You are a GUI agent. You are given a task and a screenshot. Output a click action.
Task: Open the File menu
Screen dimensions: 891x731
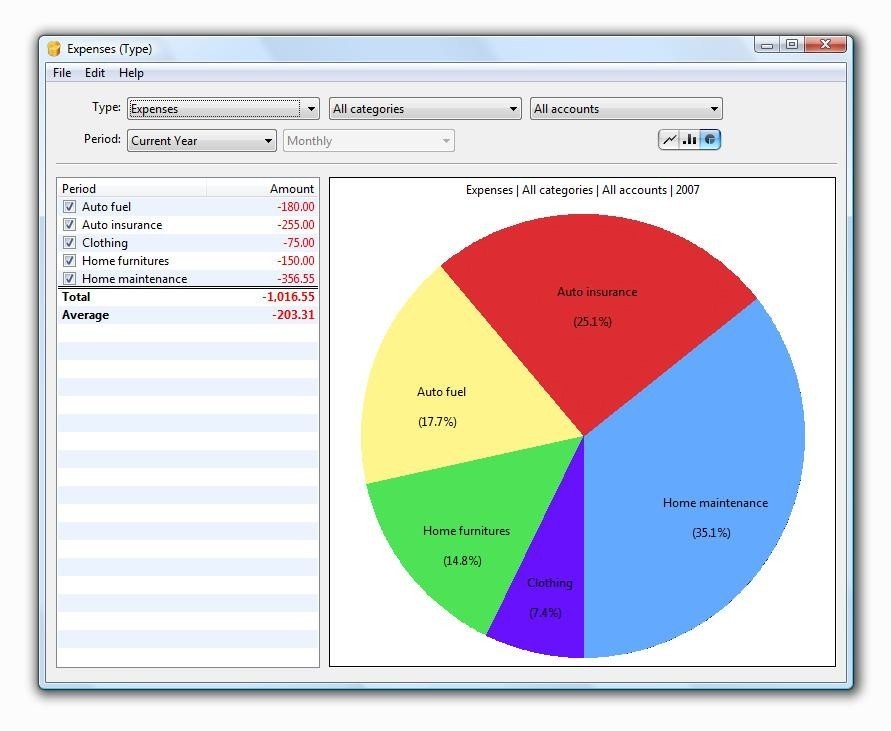tap(62, 73)
